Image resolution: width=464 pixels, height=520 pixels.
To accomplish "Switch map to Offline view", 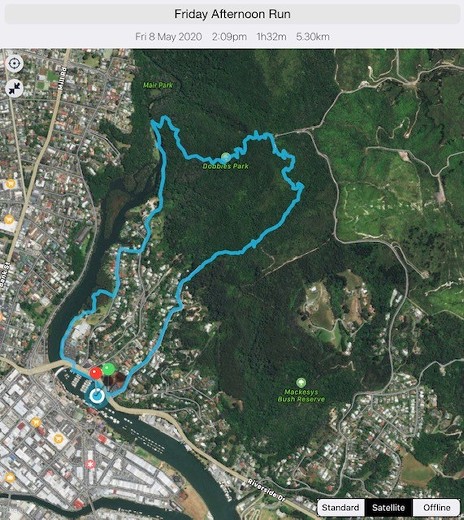I will pyautogui.click(x=437, y=508).
